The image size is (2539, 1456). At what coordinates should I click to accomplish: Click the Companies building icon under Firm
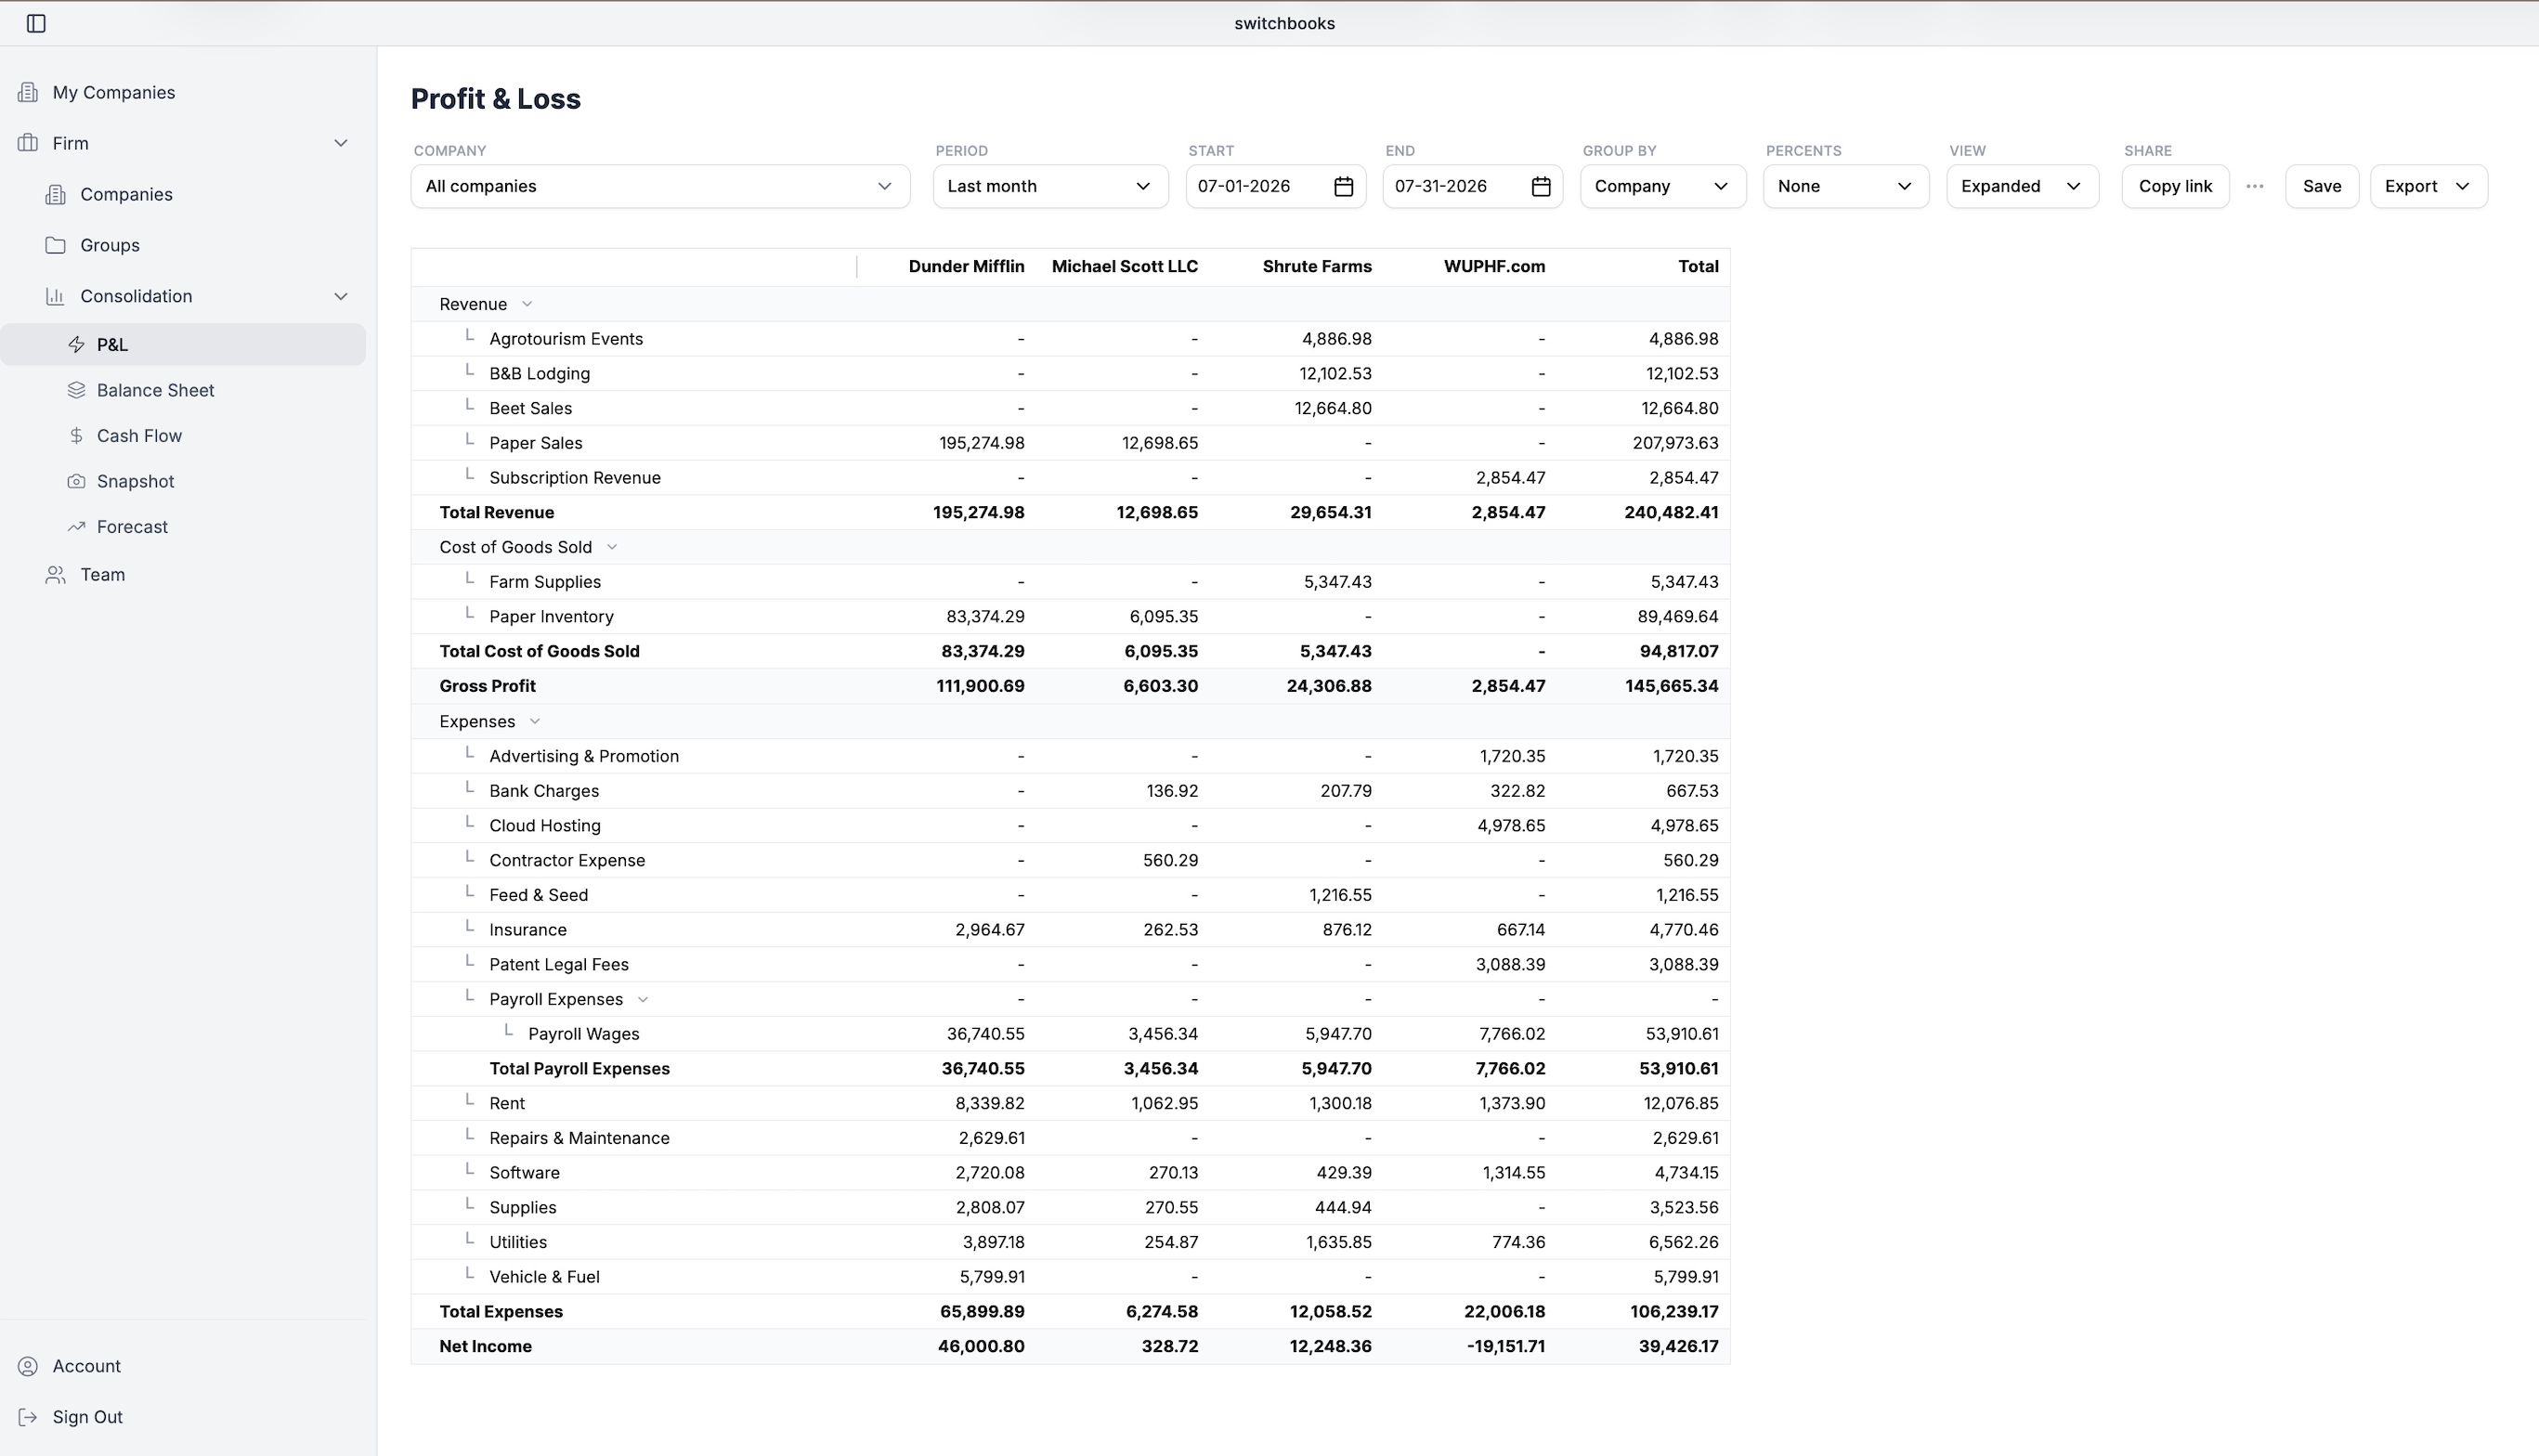[x=56, y=194]
